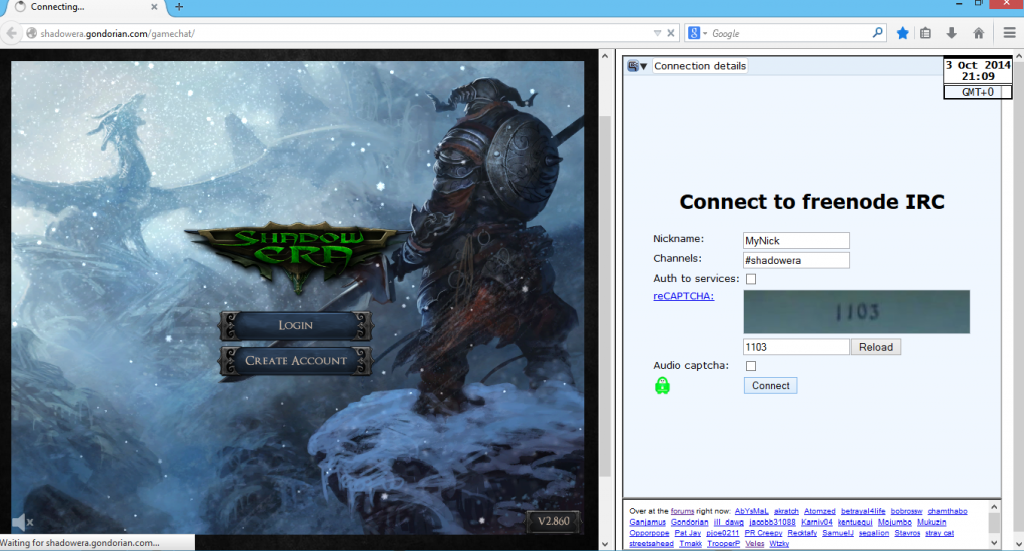The width and height of the screenshot is (1024, 551).
Task: Open the qwebirc menu icon
Action: (x=632, y=65)
